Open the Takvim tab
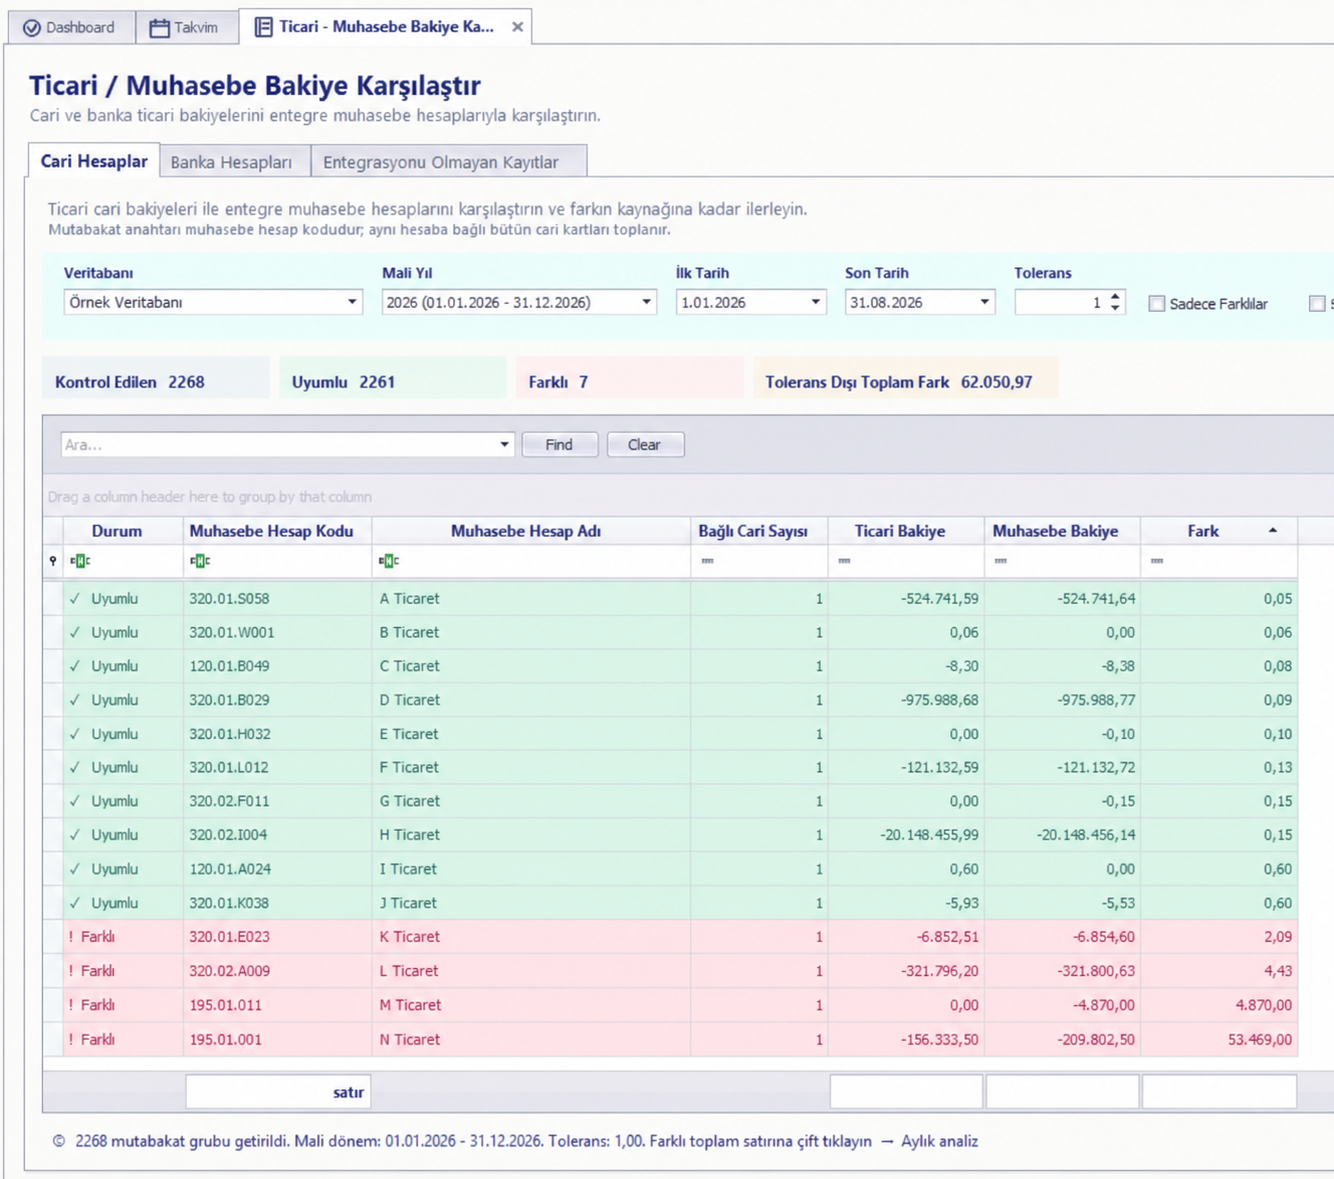Screen dimensions: 1334x1179 pos(186,27)
